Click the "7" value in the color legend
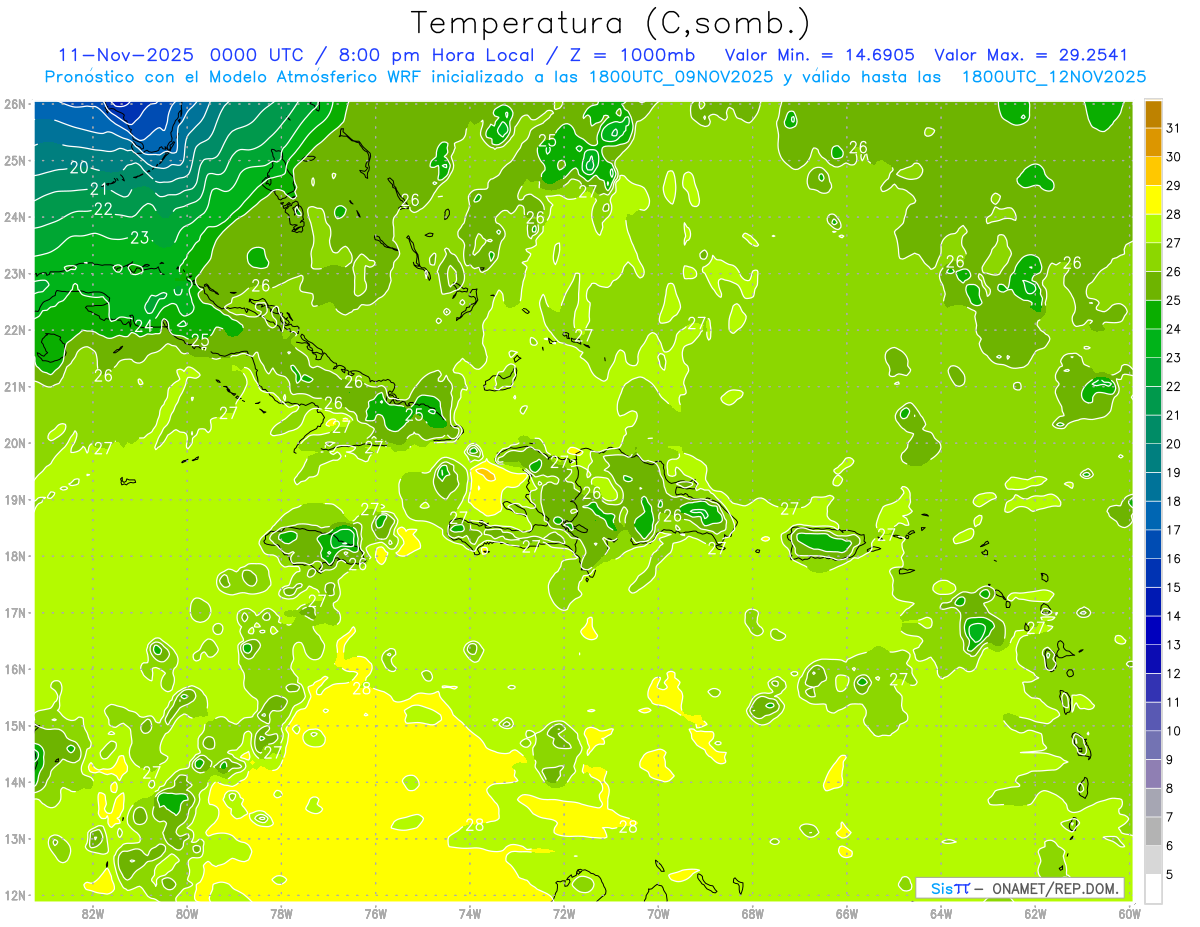 1170,817
